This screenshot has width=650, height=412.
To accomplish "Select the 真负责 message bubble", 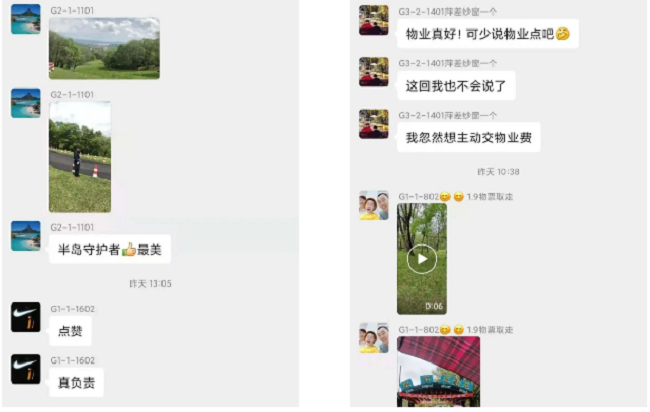I will pyautogui.click(x=76, y=382).
